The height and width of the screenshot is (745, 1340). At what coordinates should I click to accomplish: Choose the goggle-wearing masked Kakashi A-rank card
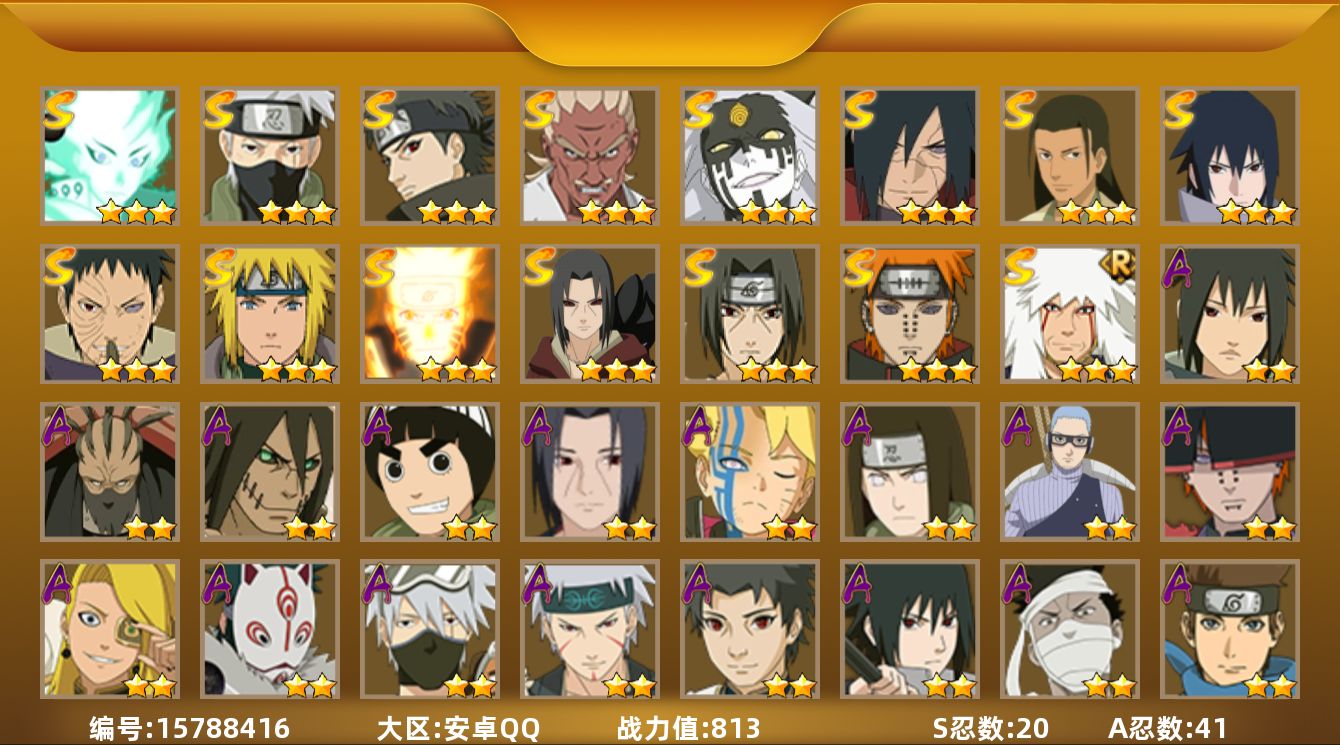tap(429, 629)
